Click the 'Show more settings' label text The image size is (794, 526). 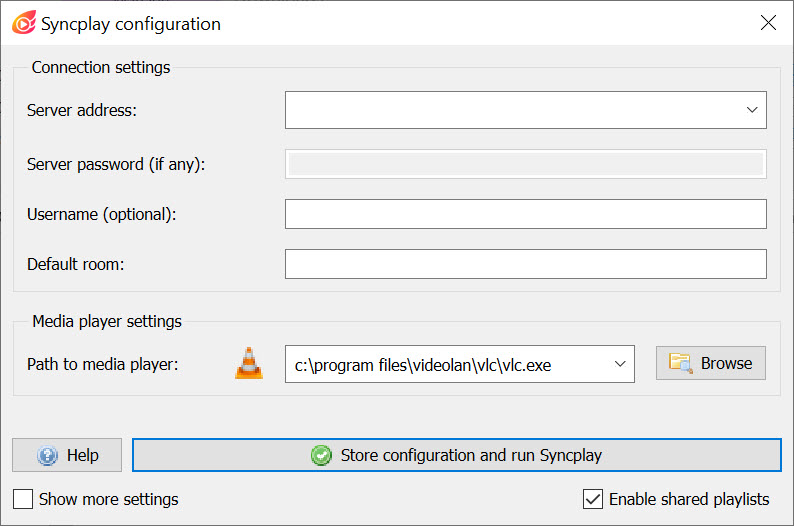pyautogui.click(x=109, y=499)
